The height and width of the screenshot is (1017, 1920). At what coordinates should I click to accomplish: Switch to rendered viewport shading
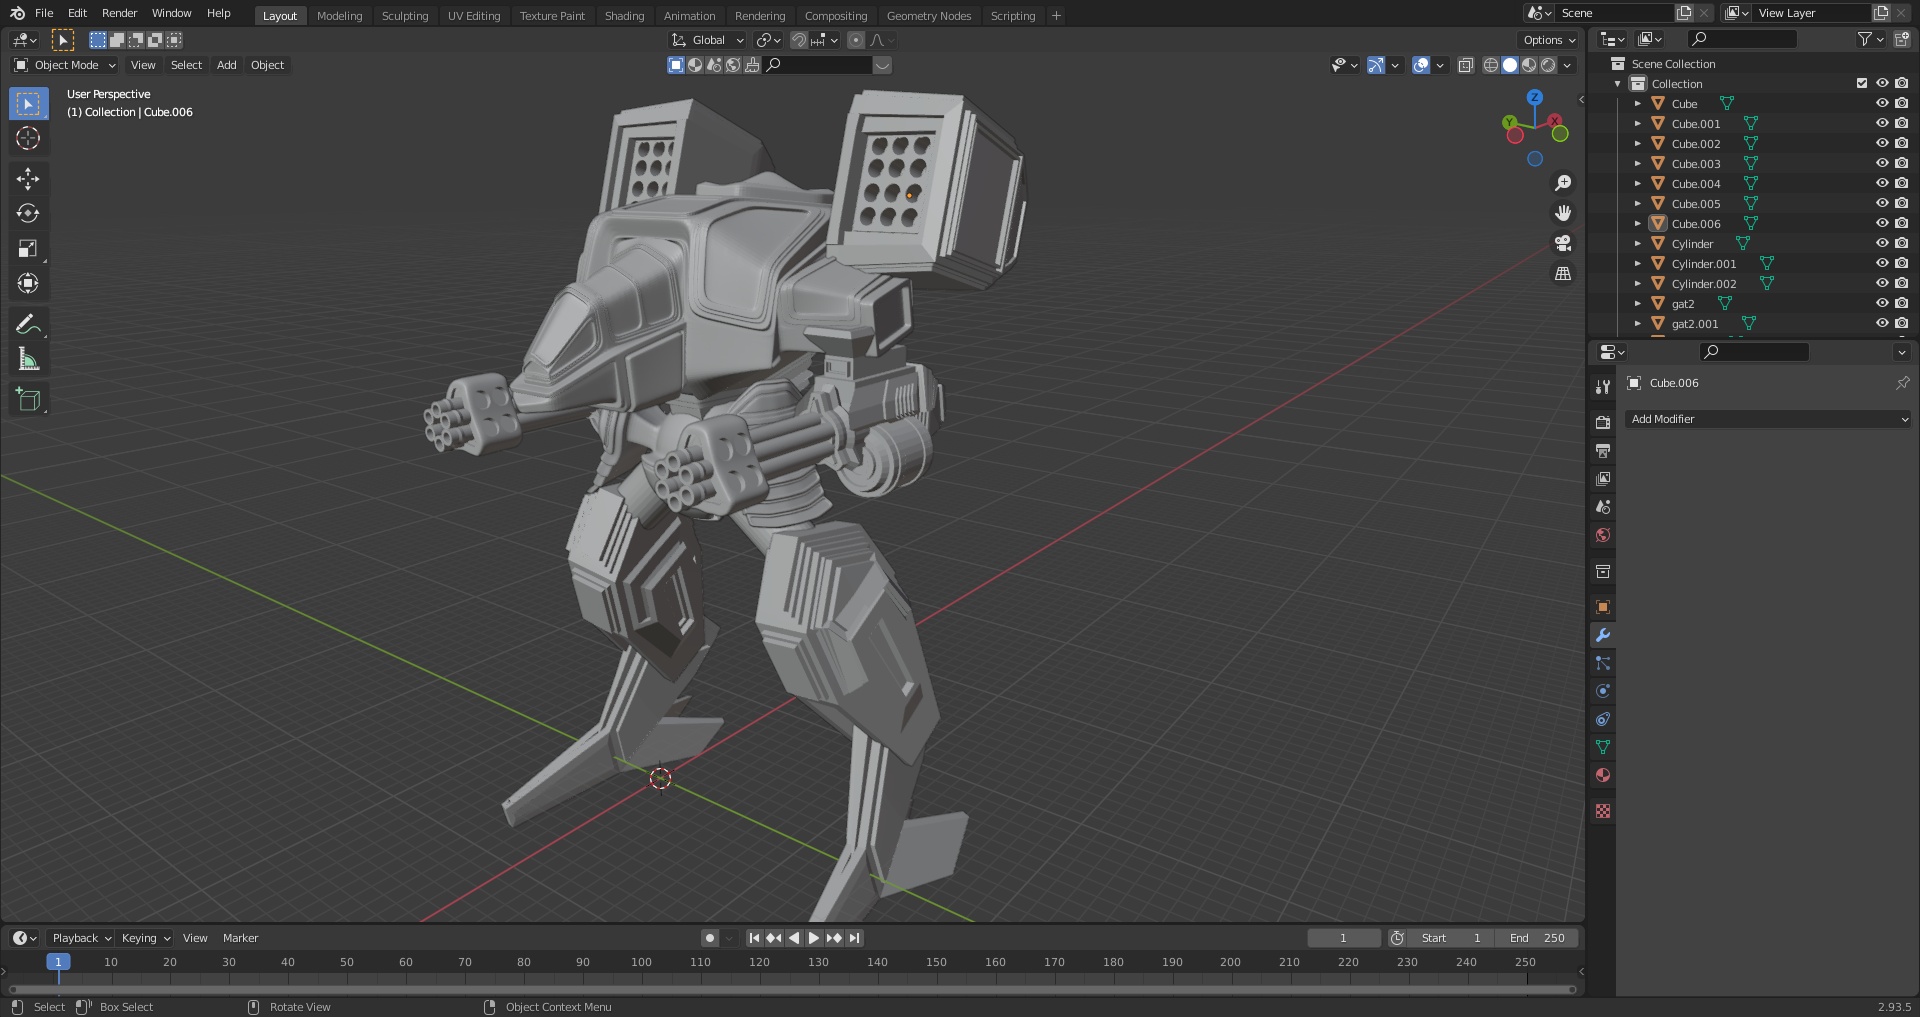click(1548, 65)
